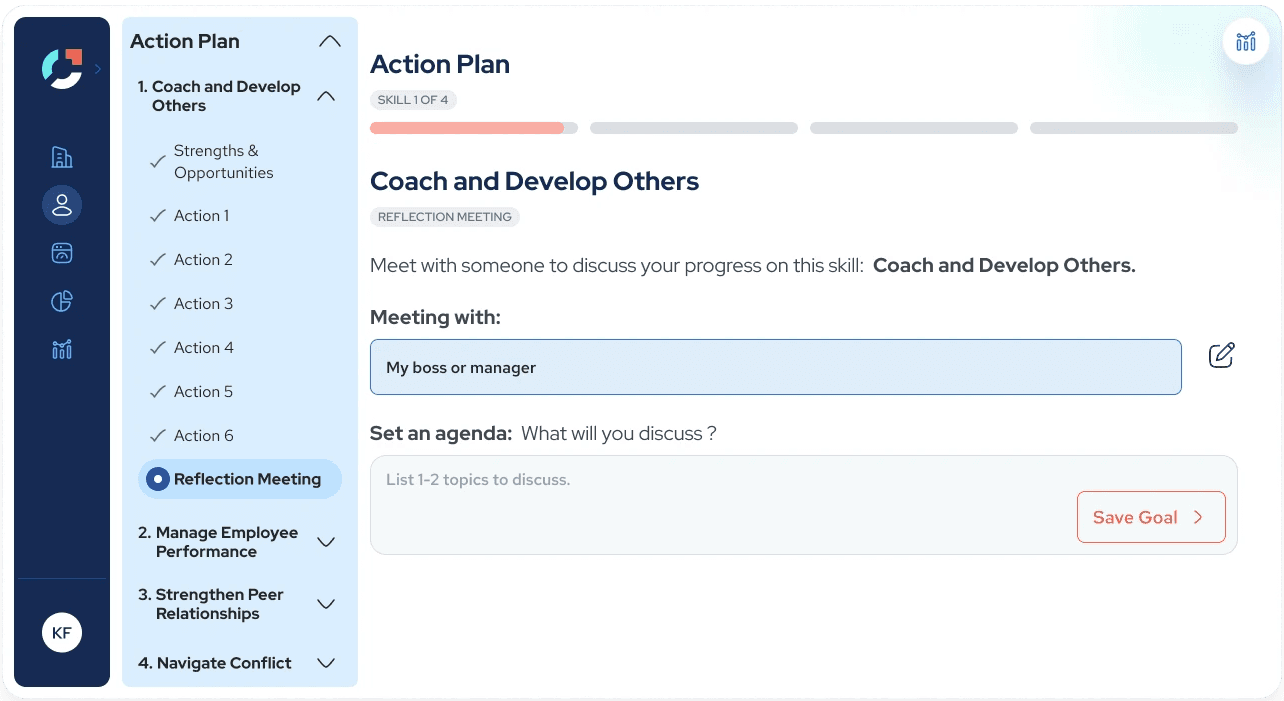Open the dashboard gauge sidebar icon
This screenshot has height=701, width=1284.
[x=62, y=253]
